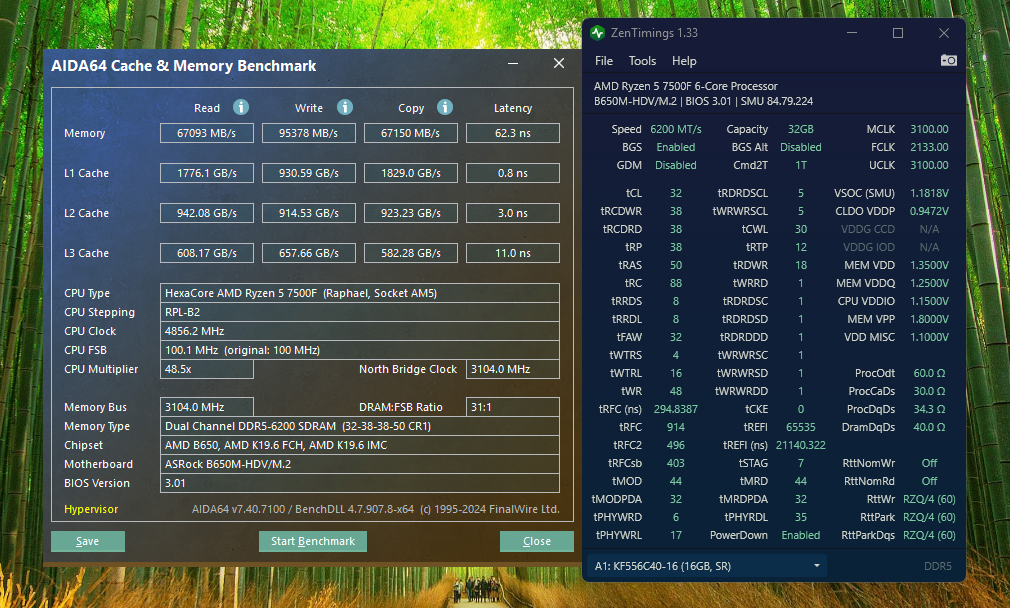Click GDM value Disabled
This screenshot has height=608, width=1010.
pyautogui.click(x=676, y=165)
